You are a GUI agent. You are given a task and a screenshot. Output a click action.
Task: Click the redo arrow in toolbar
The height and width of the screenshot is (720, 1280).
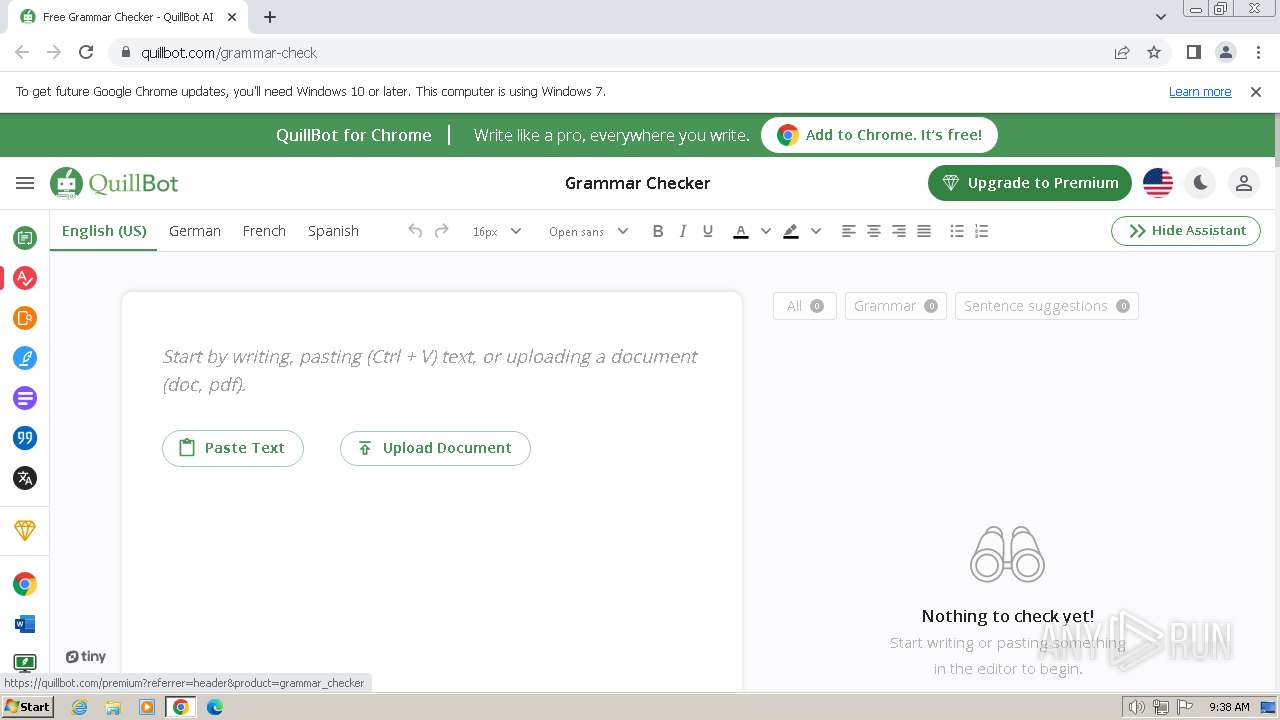point(441,231)
